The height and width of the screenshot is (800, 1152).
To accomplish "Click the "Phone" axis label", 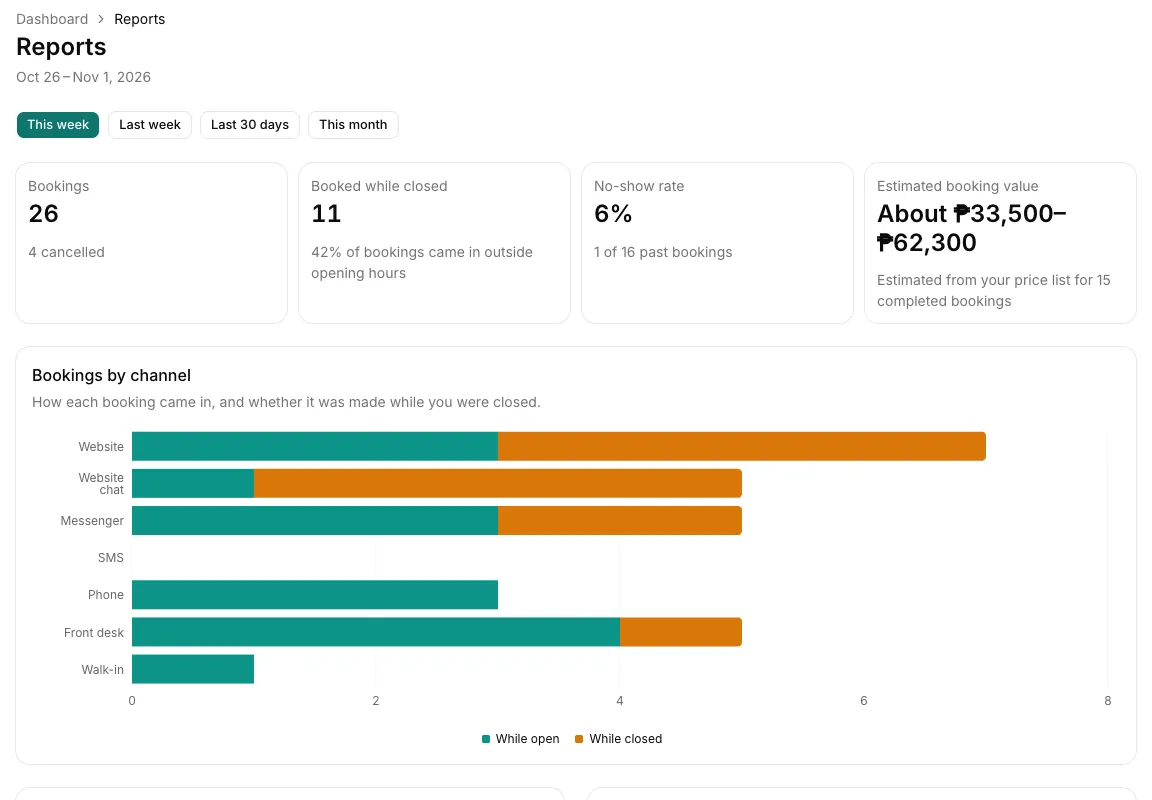I will 106,595.
